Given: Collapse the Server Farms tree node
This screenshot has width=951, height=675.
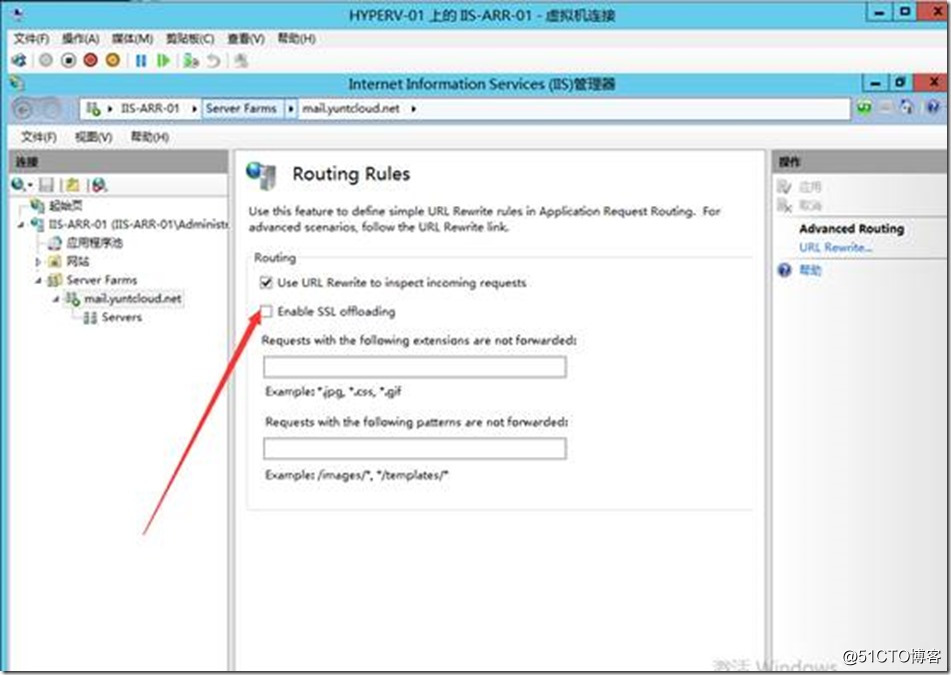Looking at the screenshot, I should point(38,280).
